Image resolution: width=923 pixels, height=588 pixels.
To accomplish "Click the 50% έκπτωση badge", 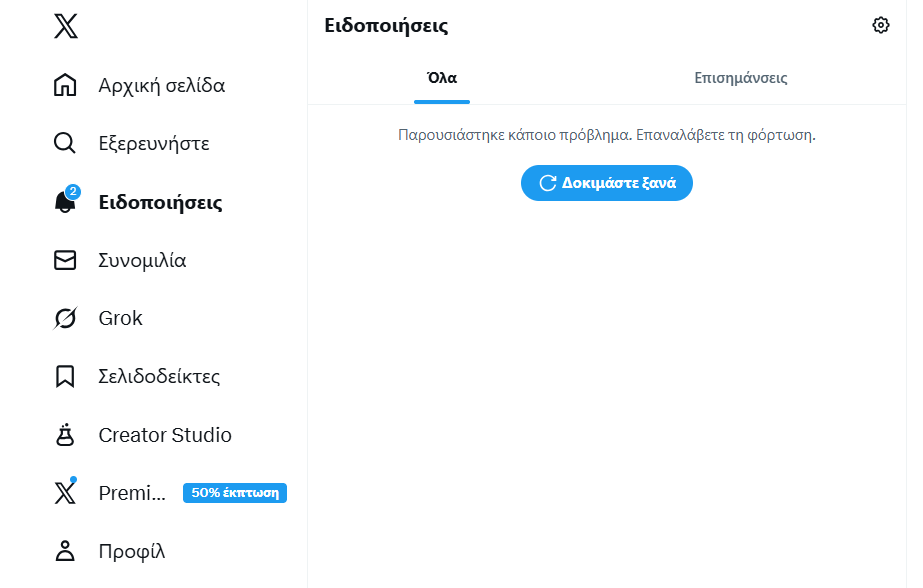I will [235, 493].
